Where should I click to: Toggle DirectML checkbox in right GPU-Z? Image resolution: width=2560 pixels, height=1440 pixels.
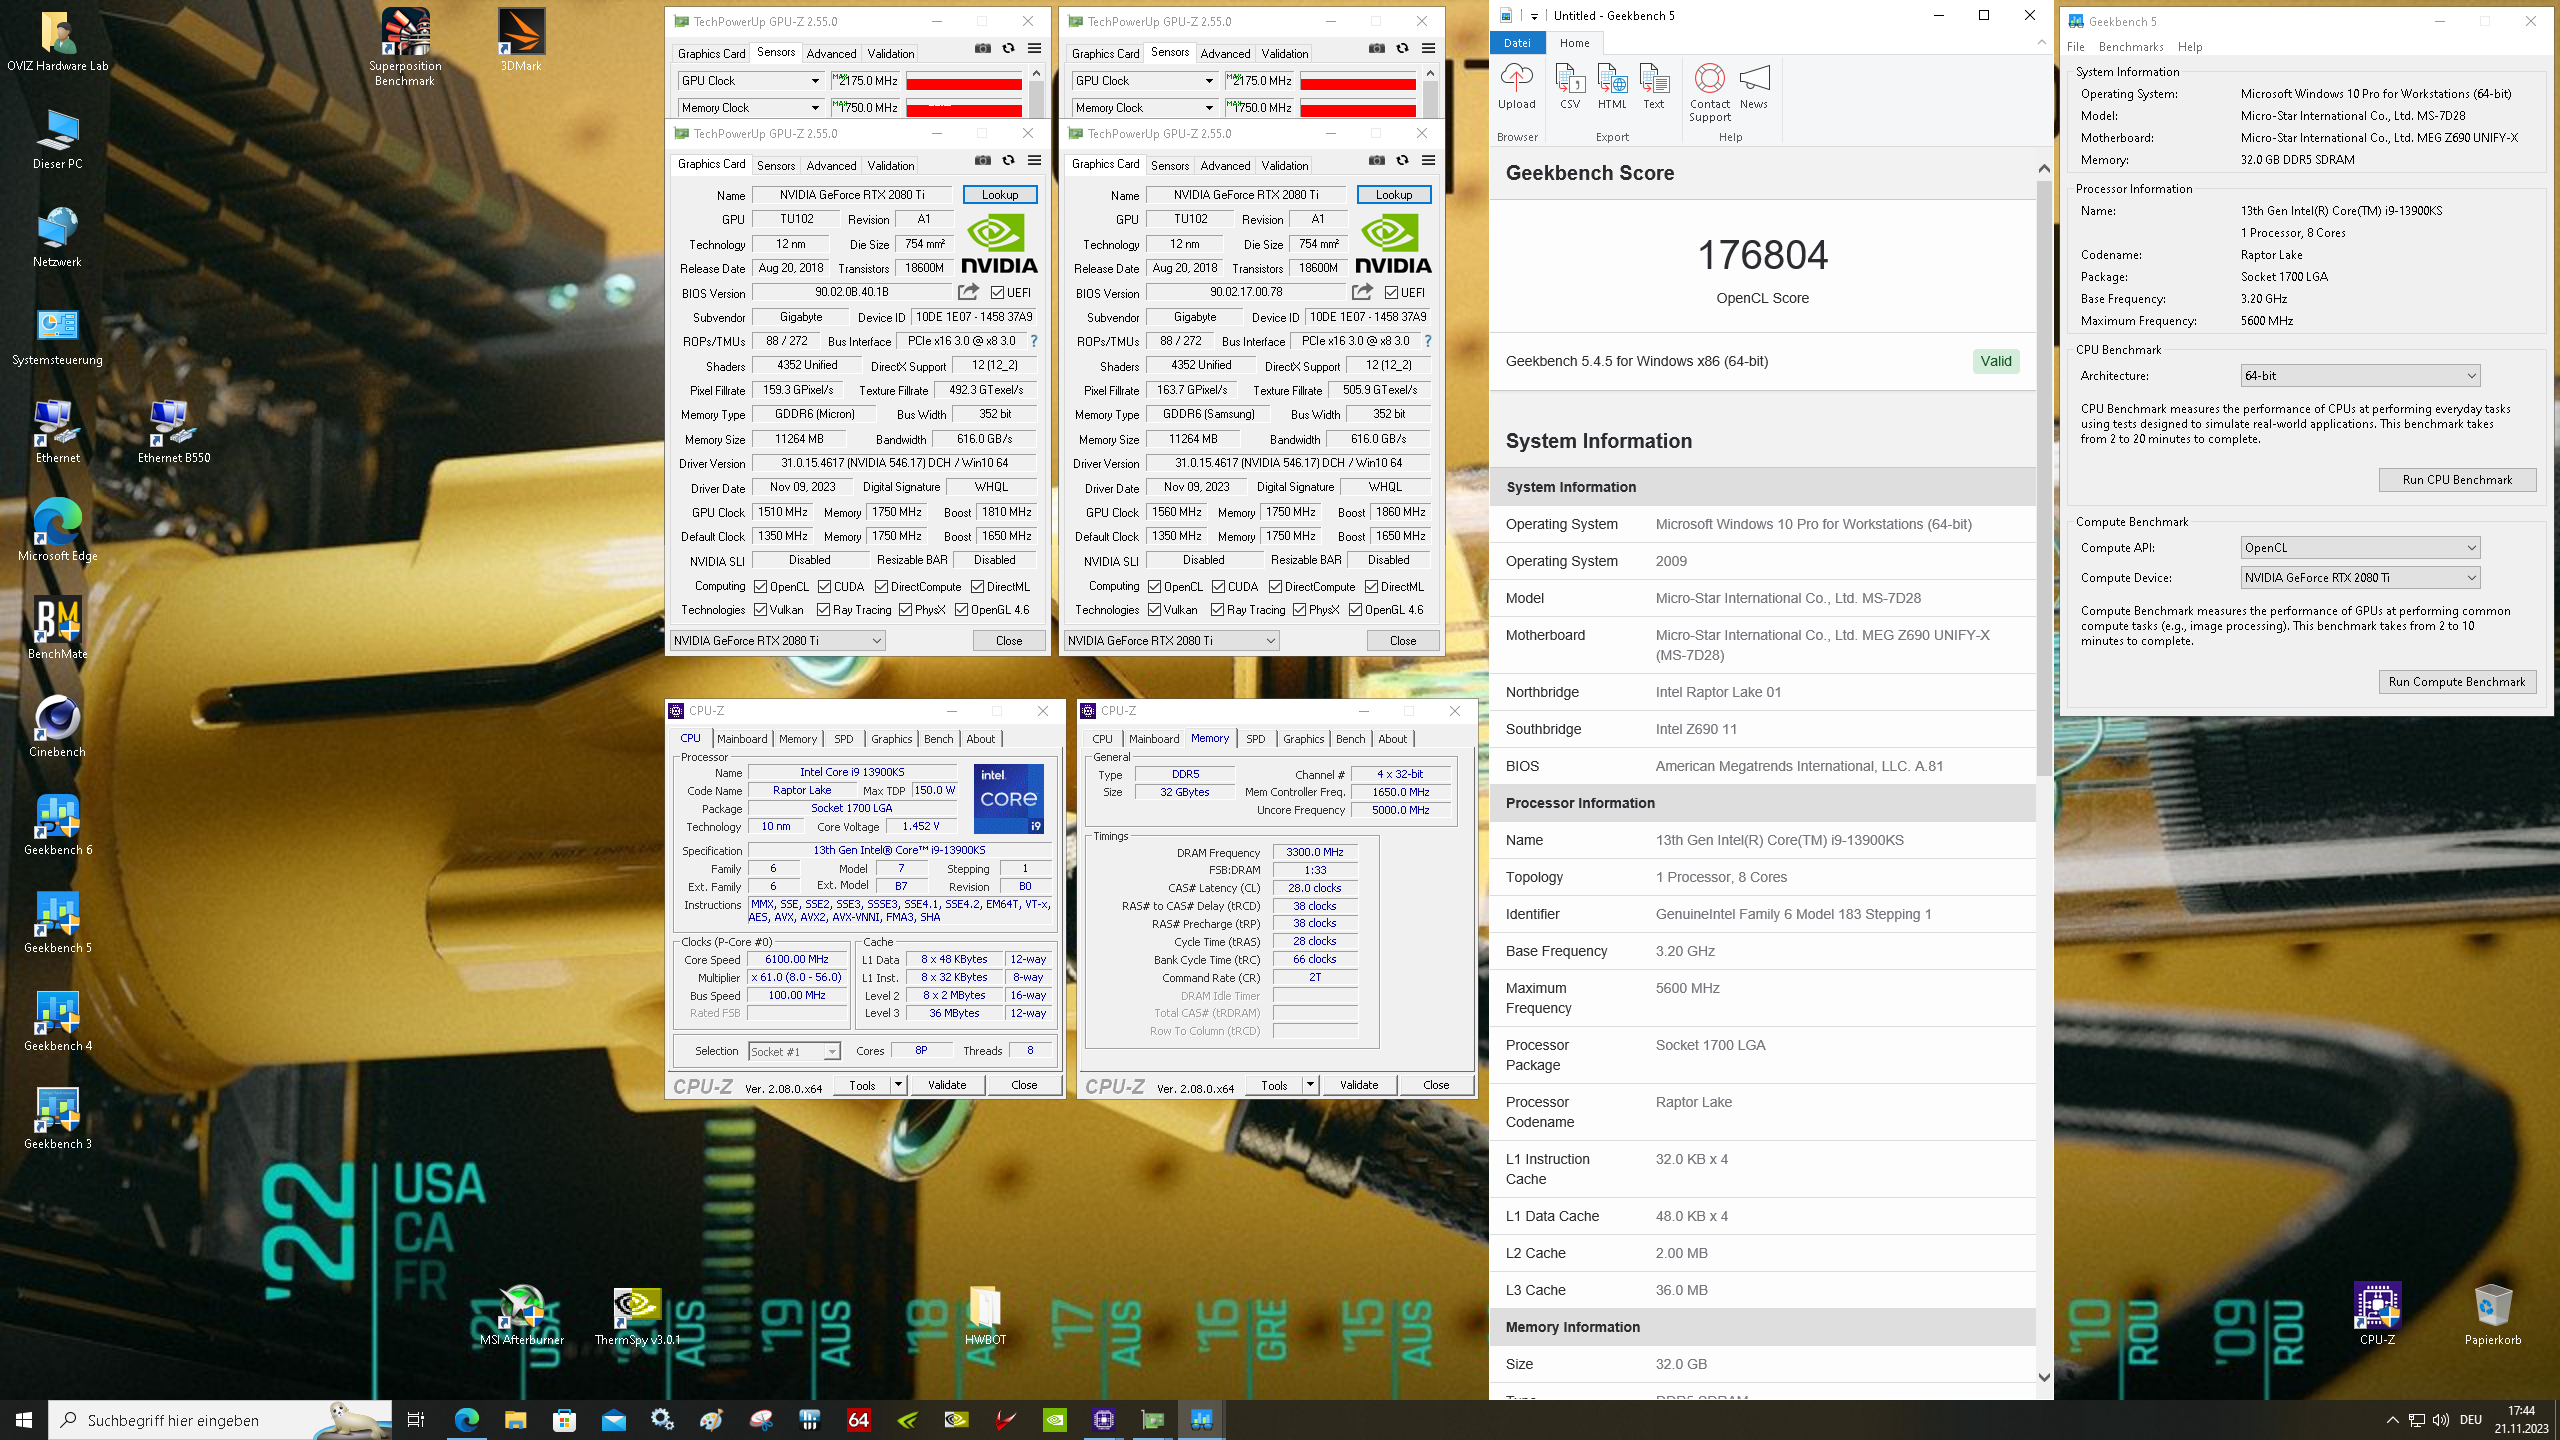(1372, 586)
